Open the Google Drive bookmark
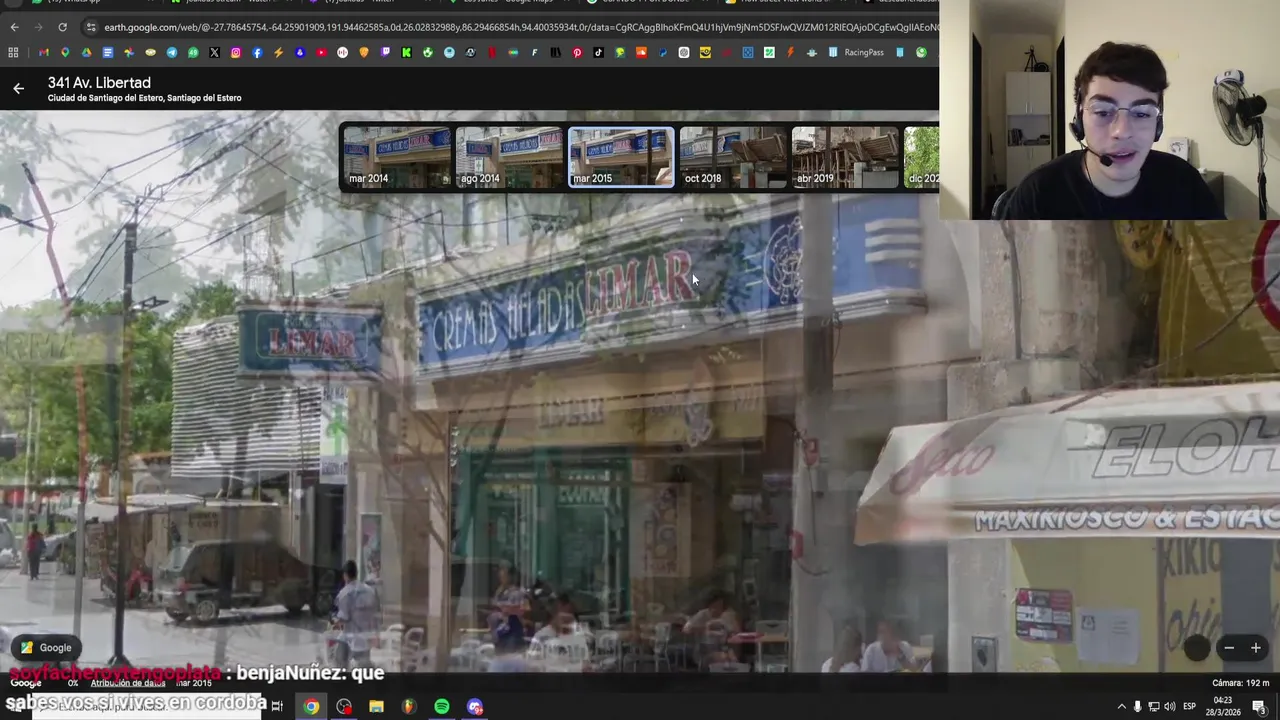Viewport: 1280px width, 720px height. tap(87, 52)
